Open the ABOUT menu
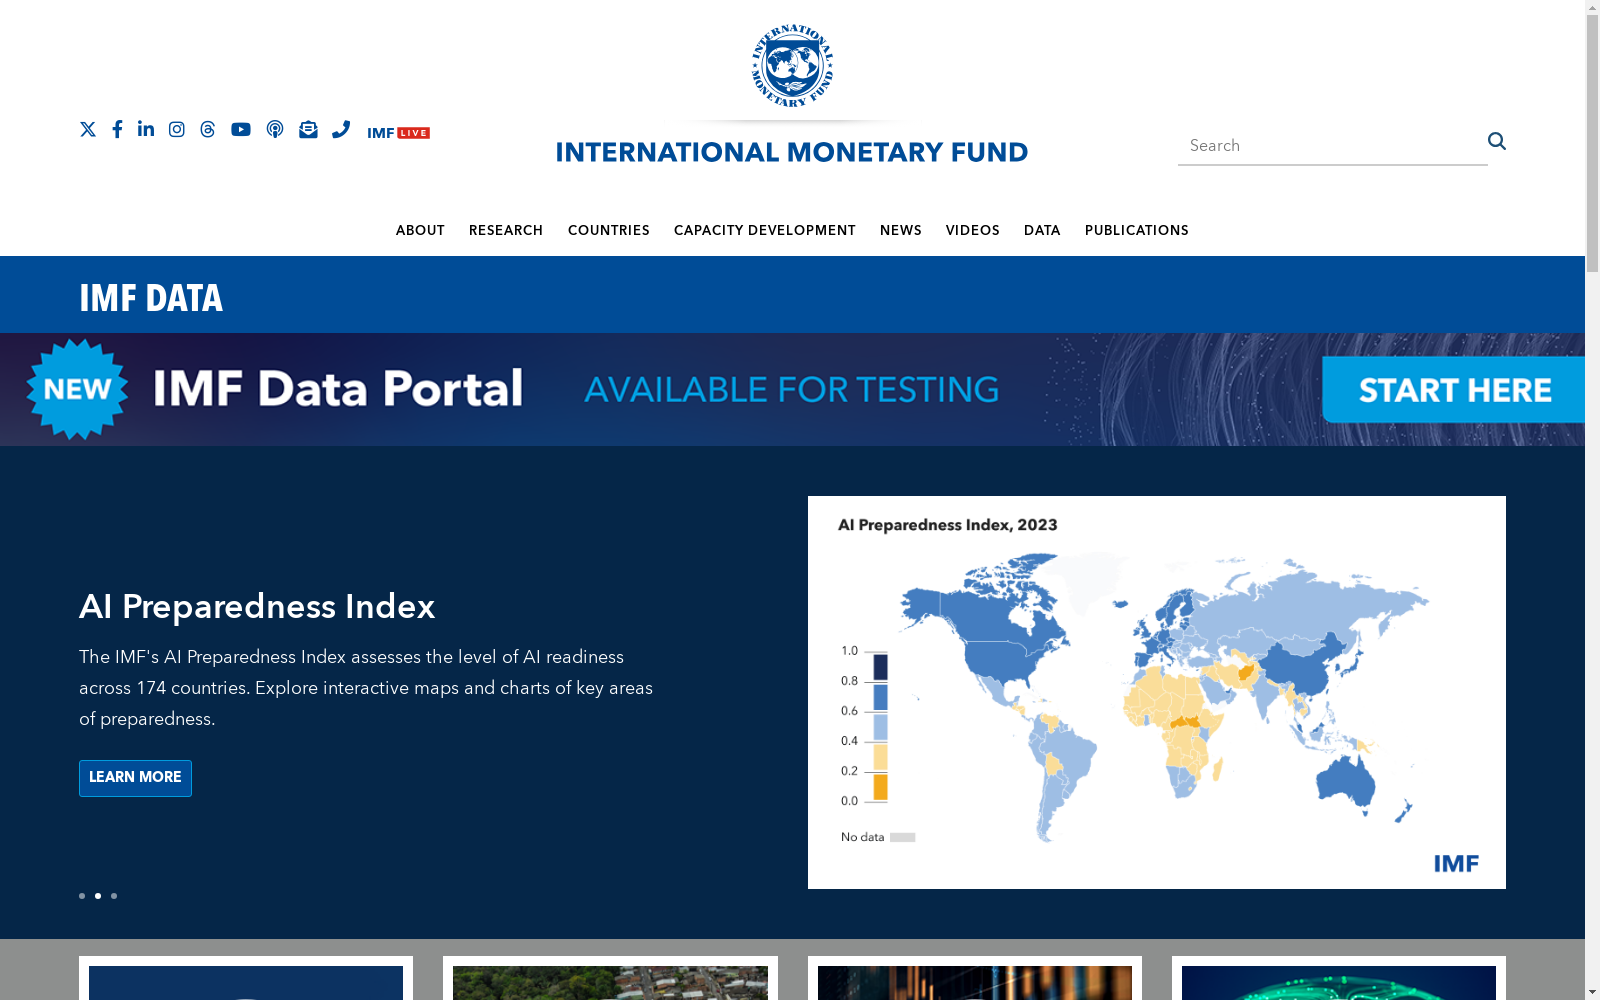The image size is (1600, 1000). pos(420,231)
